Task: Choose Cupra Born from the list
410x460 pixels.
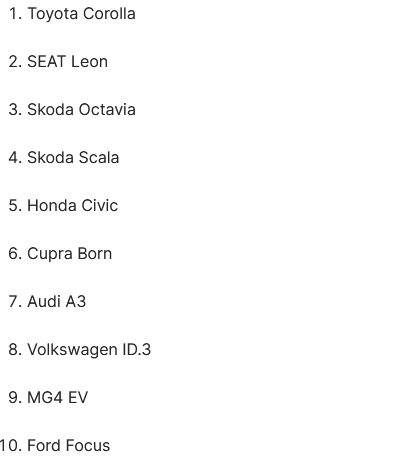Action: (69, 254)
